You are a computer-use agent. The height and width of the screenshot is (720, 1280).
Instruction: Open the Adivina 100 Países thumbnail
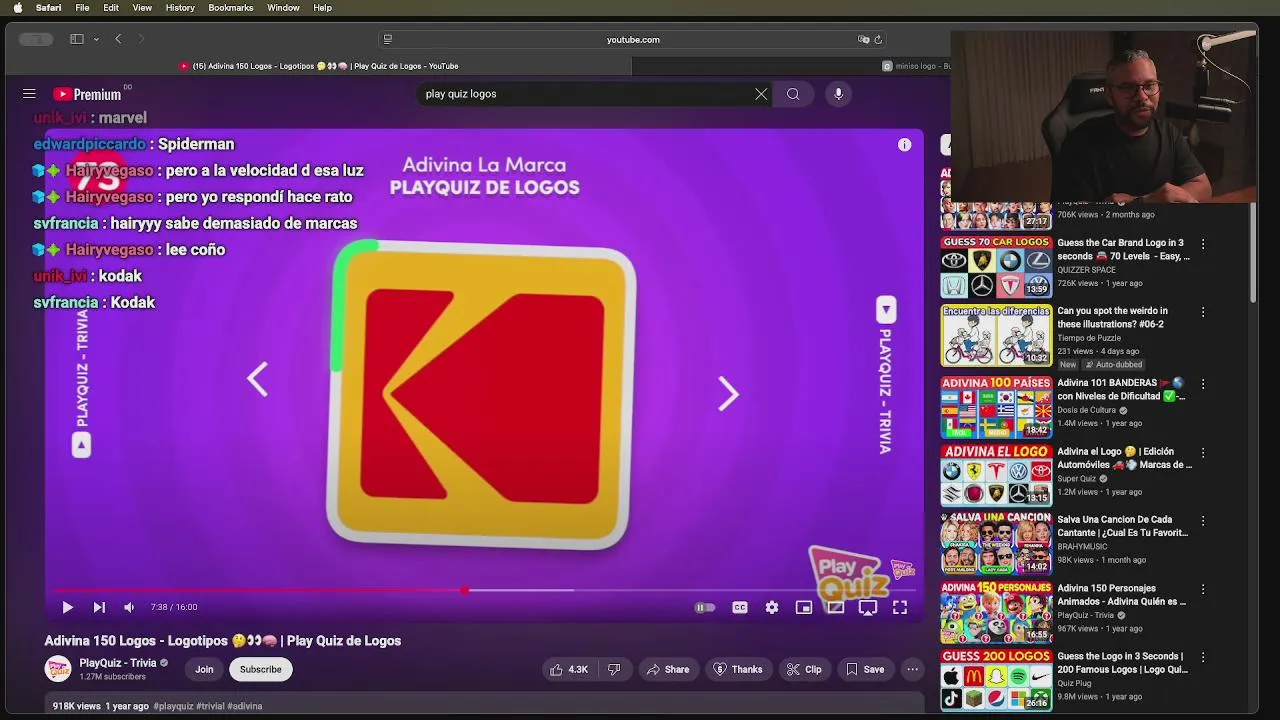click(996, 407)
